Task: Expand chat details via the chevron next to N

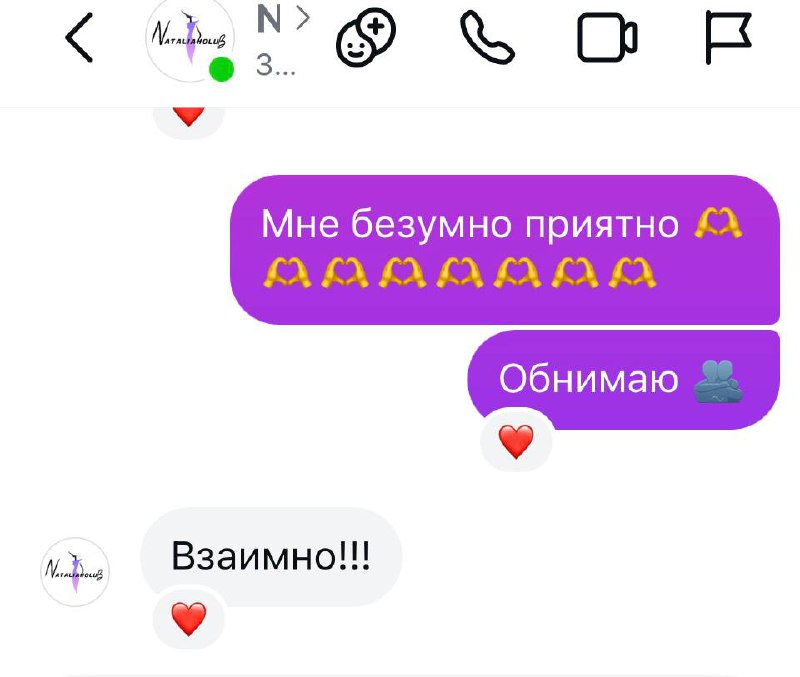Action: 304,19
